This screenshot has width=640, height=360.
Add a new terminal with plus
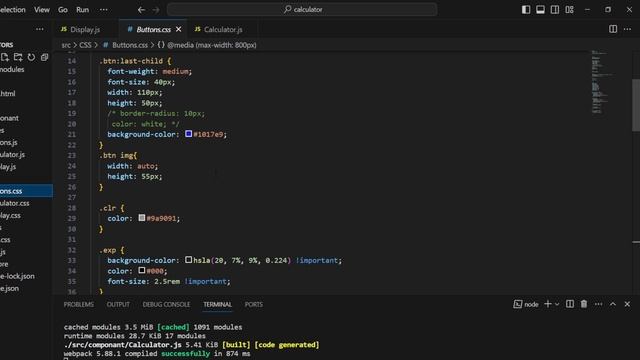point(548,304)
